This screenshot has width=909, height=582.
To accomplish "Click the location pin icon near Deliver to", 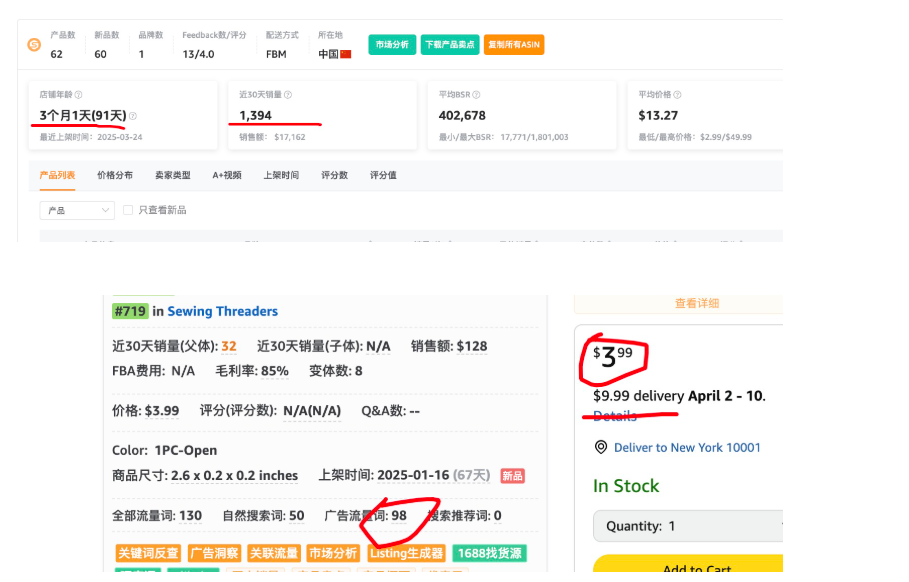I will click(x=601, y=447).
